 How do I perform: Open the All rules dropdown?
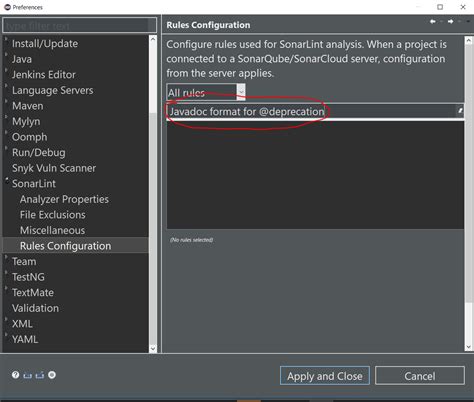pos(206,92)
